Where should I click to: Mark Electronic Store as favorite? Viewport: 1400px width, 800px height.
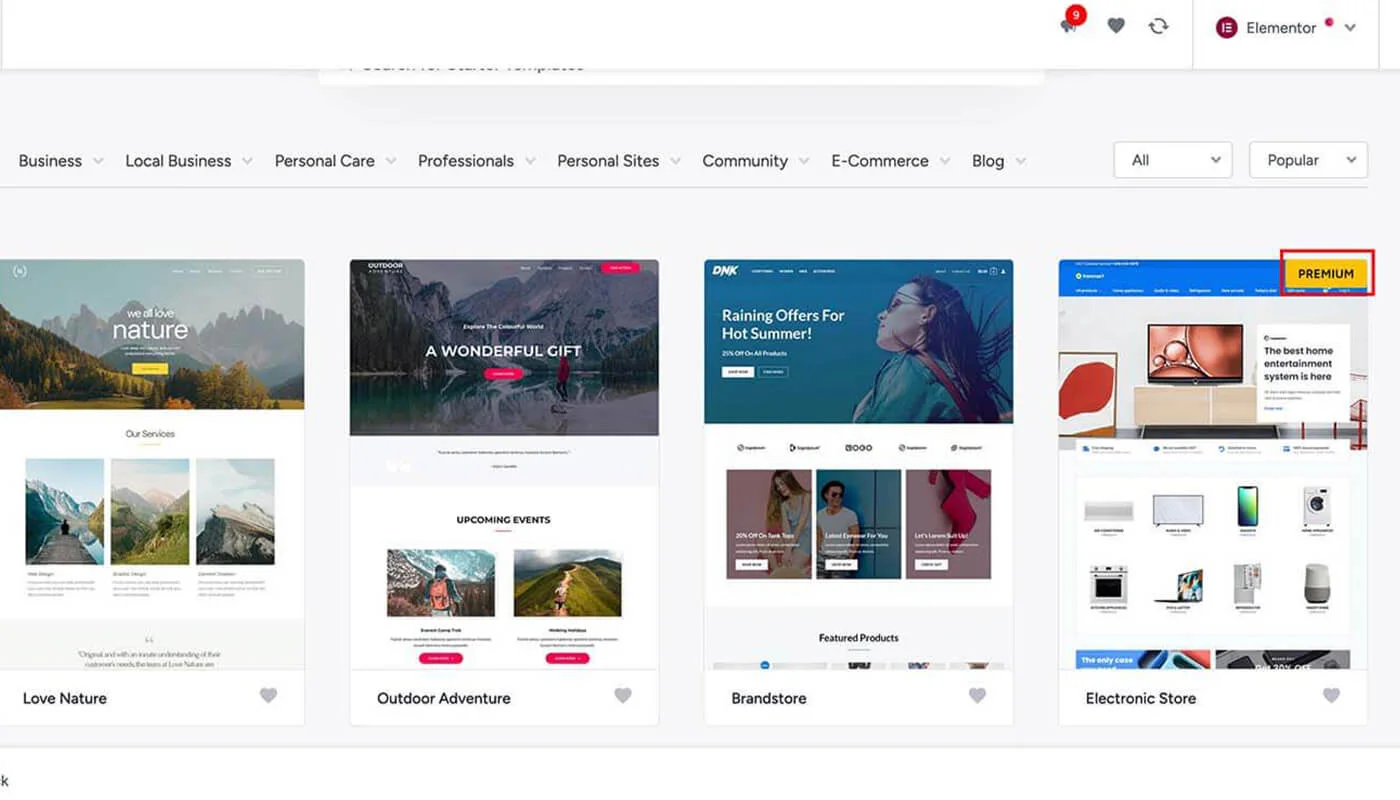(1331, 696)
